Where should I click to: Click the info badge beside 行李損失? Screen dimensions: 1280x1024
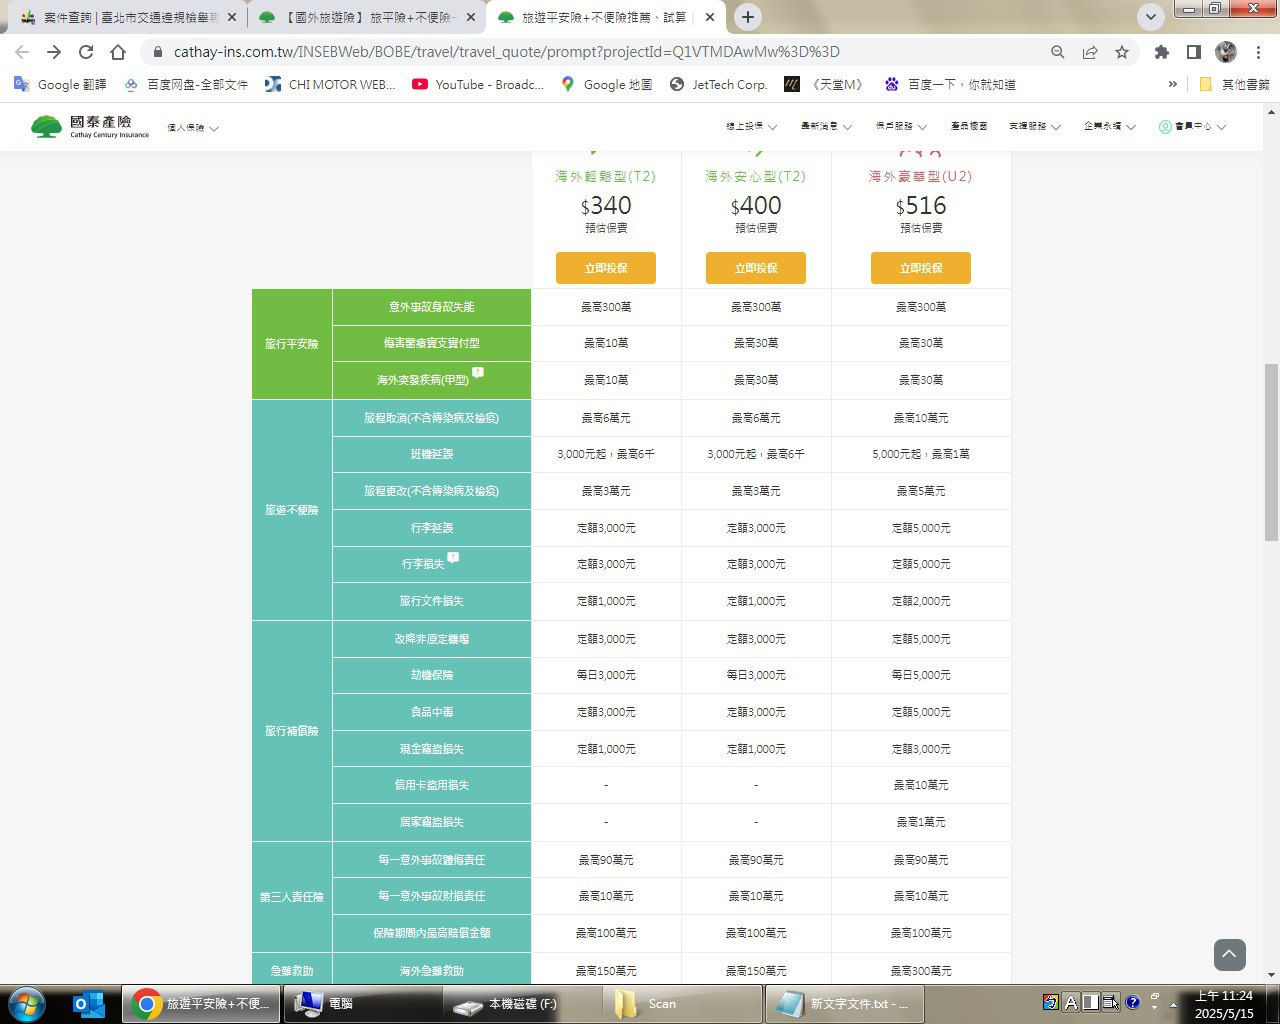coord(453,557)
